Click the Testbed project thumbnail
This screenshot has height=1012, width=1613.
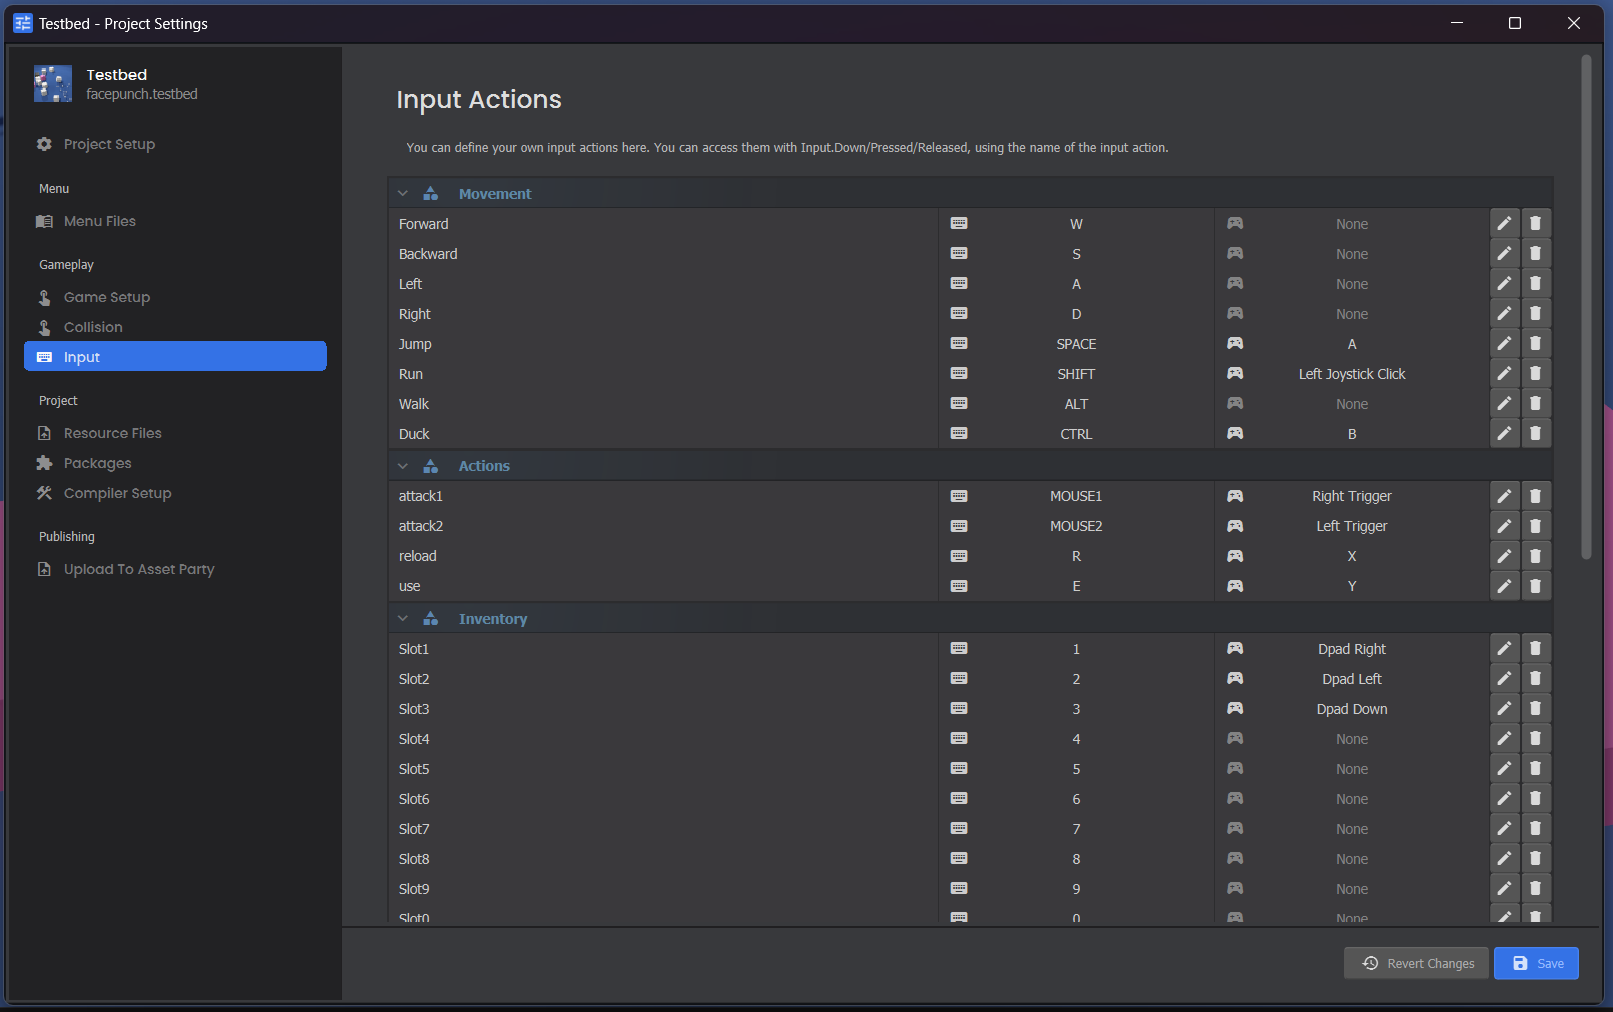coord(53,84)
